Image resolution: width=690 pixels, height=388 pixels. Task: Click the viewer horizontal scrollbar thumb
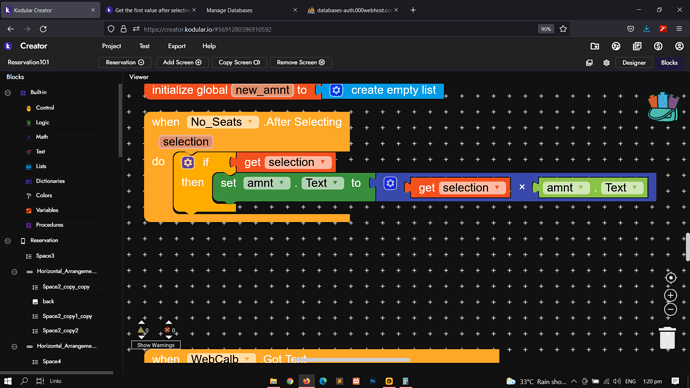pyautogui.click(x=352, y=360)
